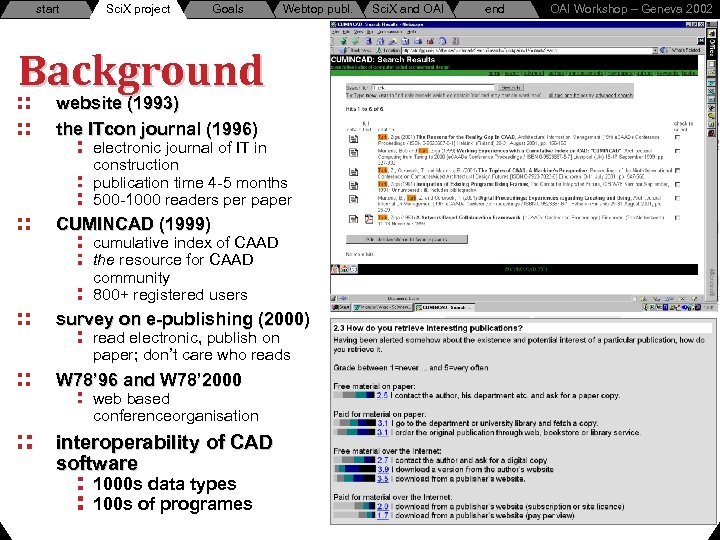This screenshot has width=720, height=540.
Task: Click first footer icon in CUMINCAD black bar
Action: point(335,269)
